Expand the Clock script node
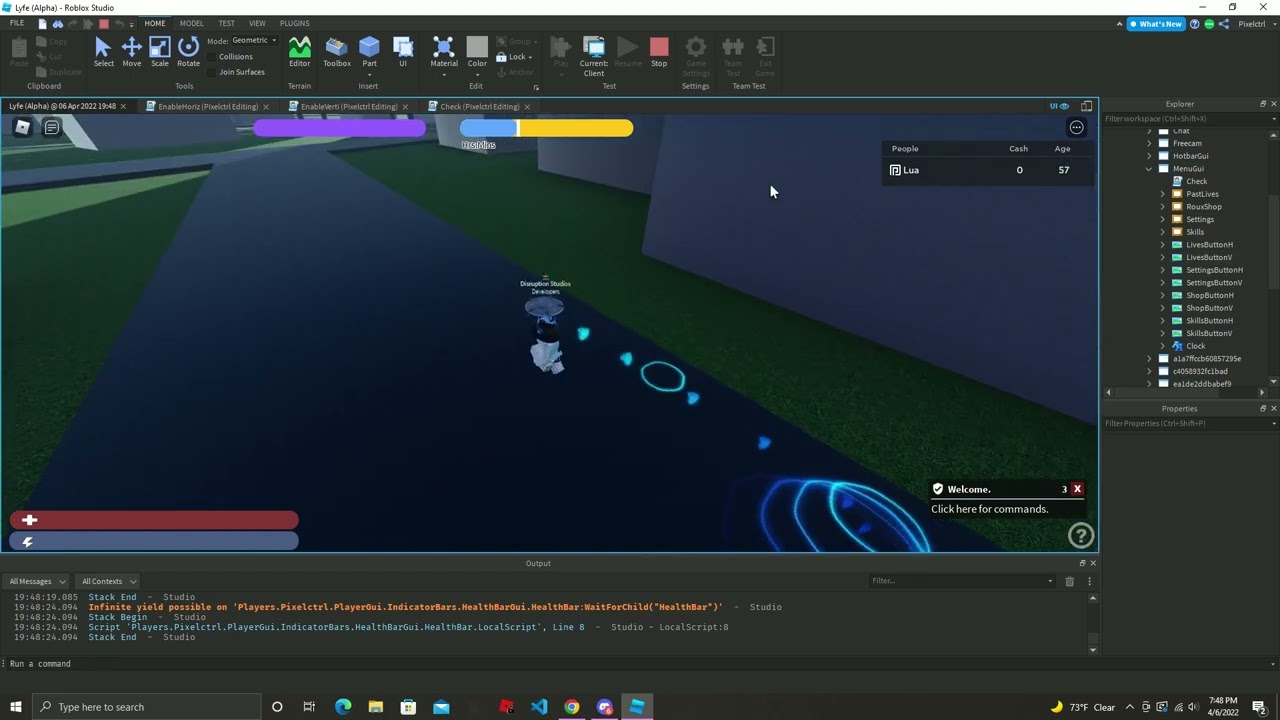Viewport: 1280px width, 720px height. [1163, 346]
